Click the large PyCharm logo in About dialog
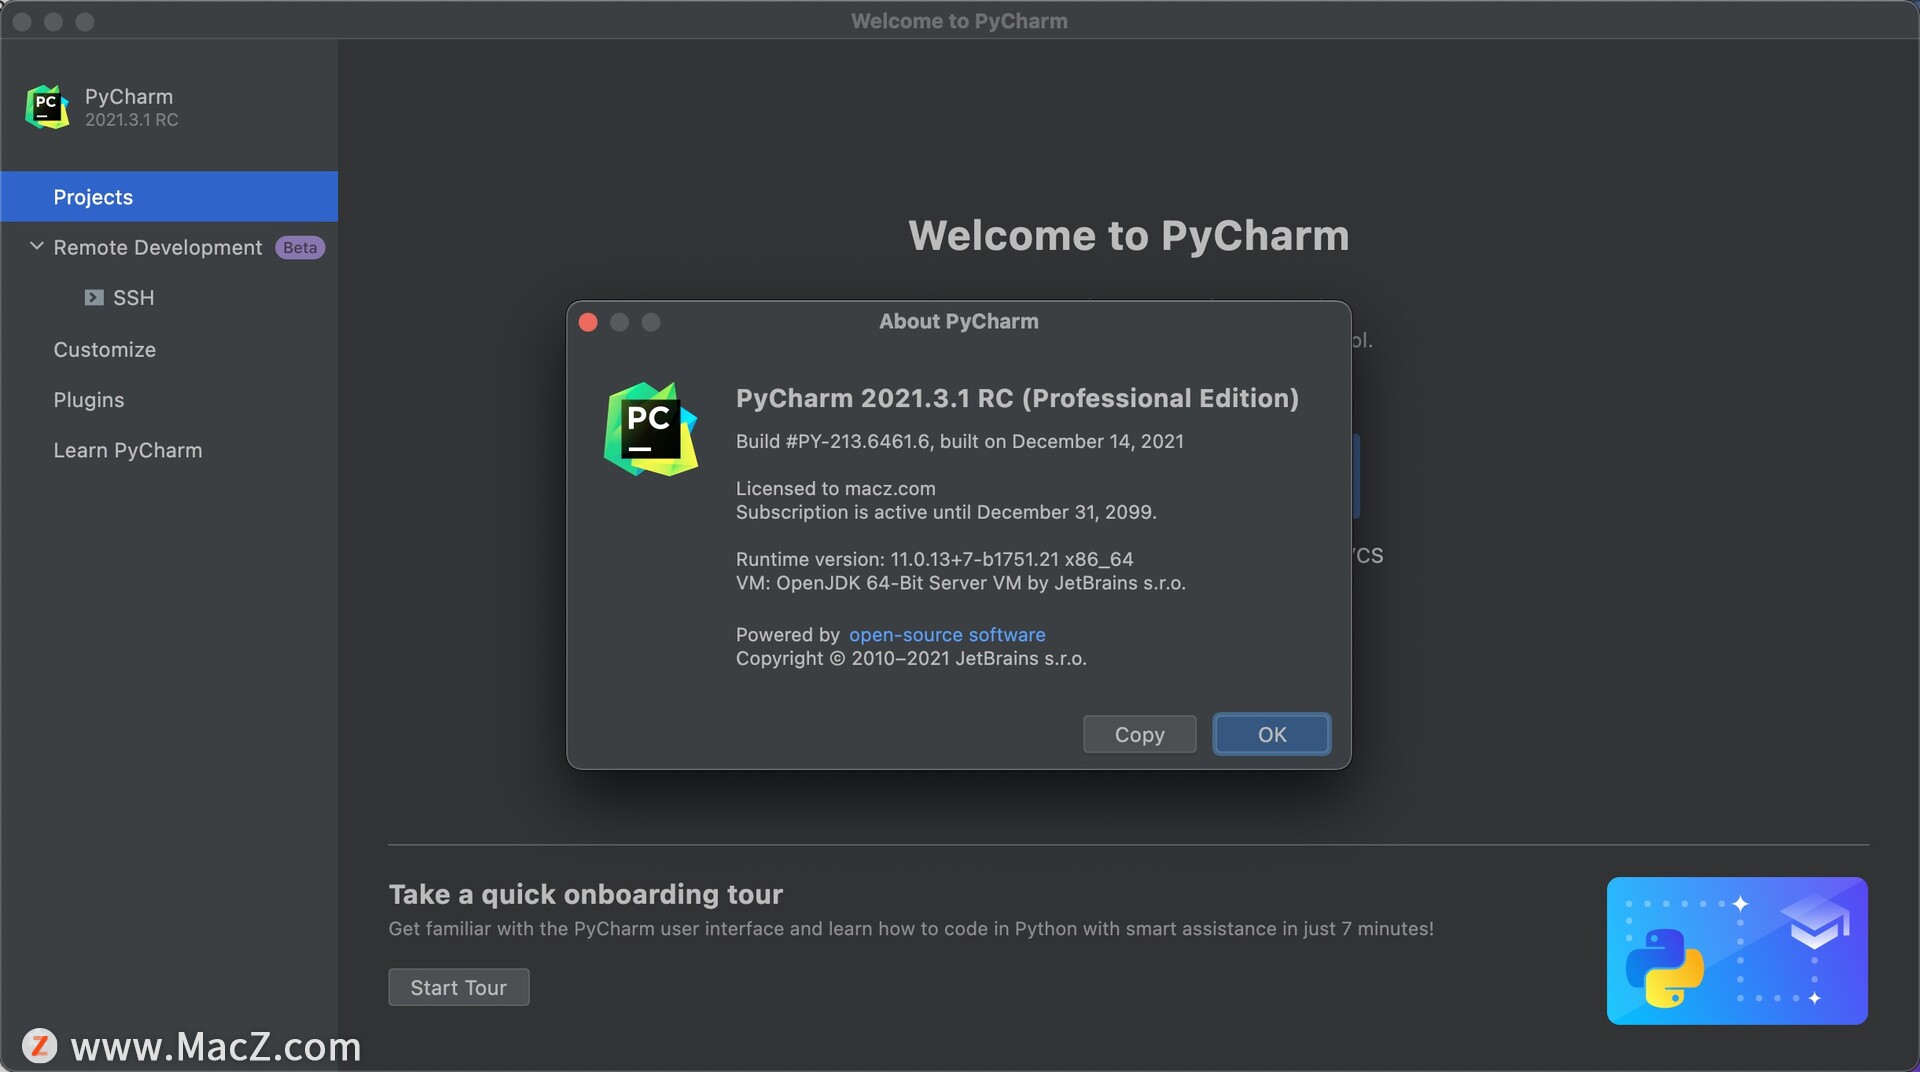1920x1072 pixels. point(651,429)
